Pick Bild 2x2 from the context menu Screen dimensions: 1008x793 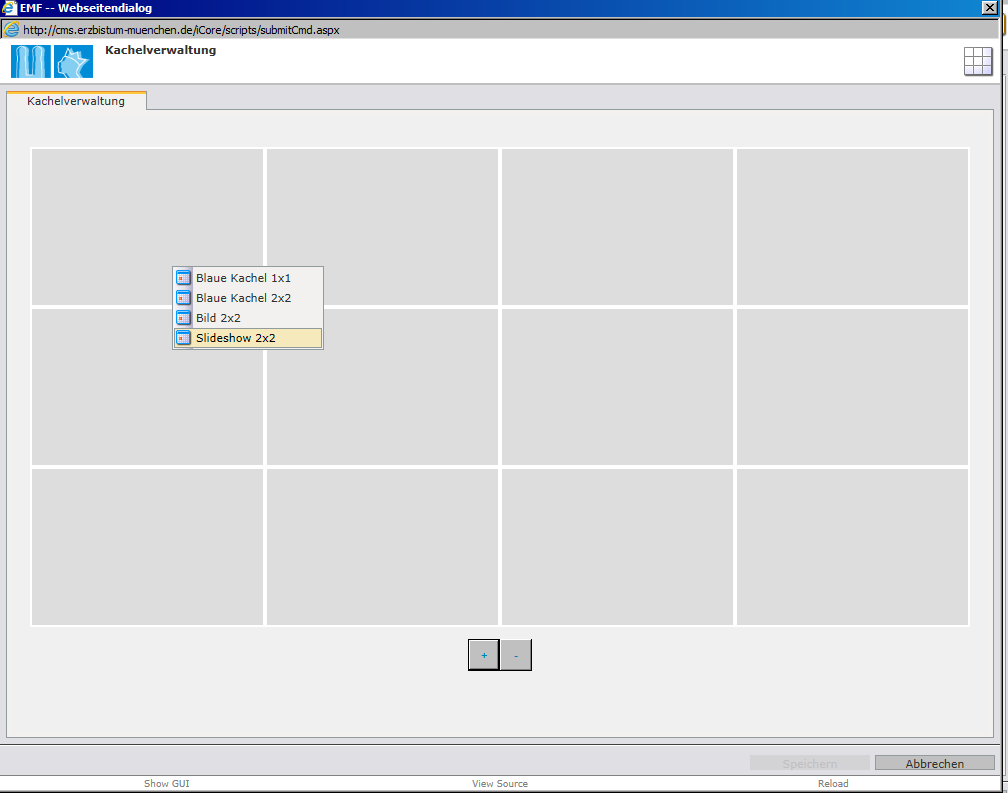point(218,318)
